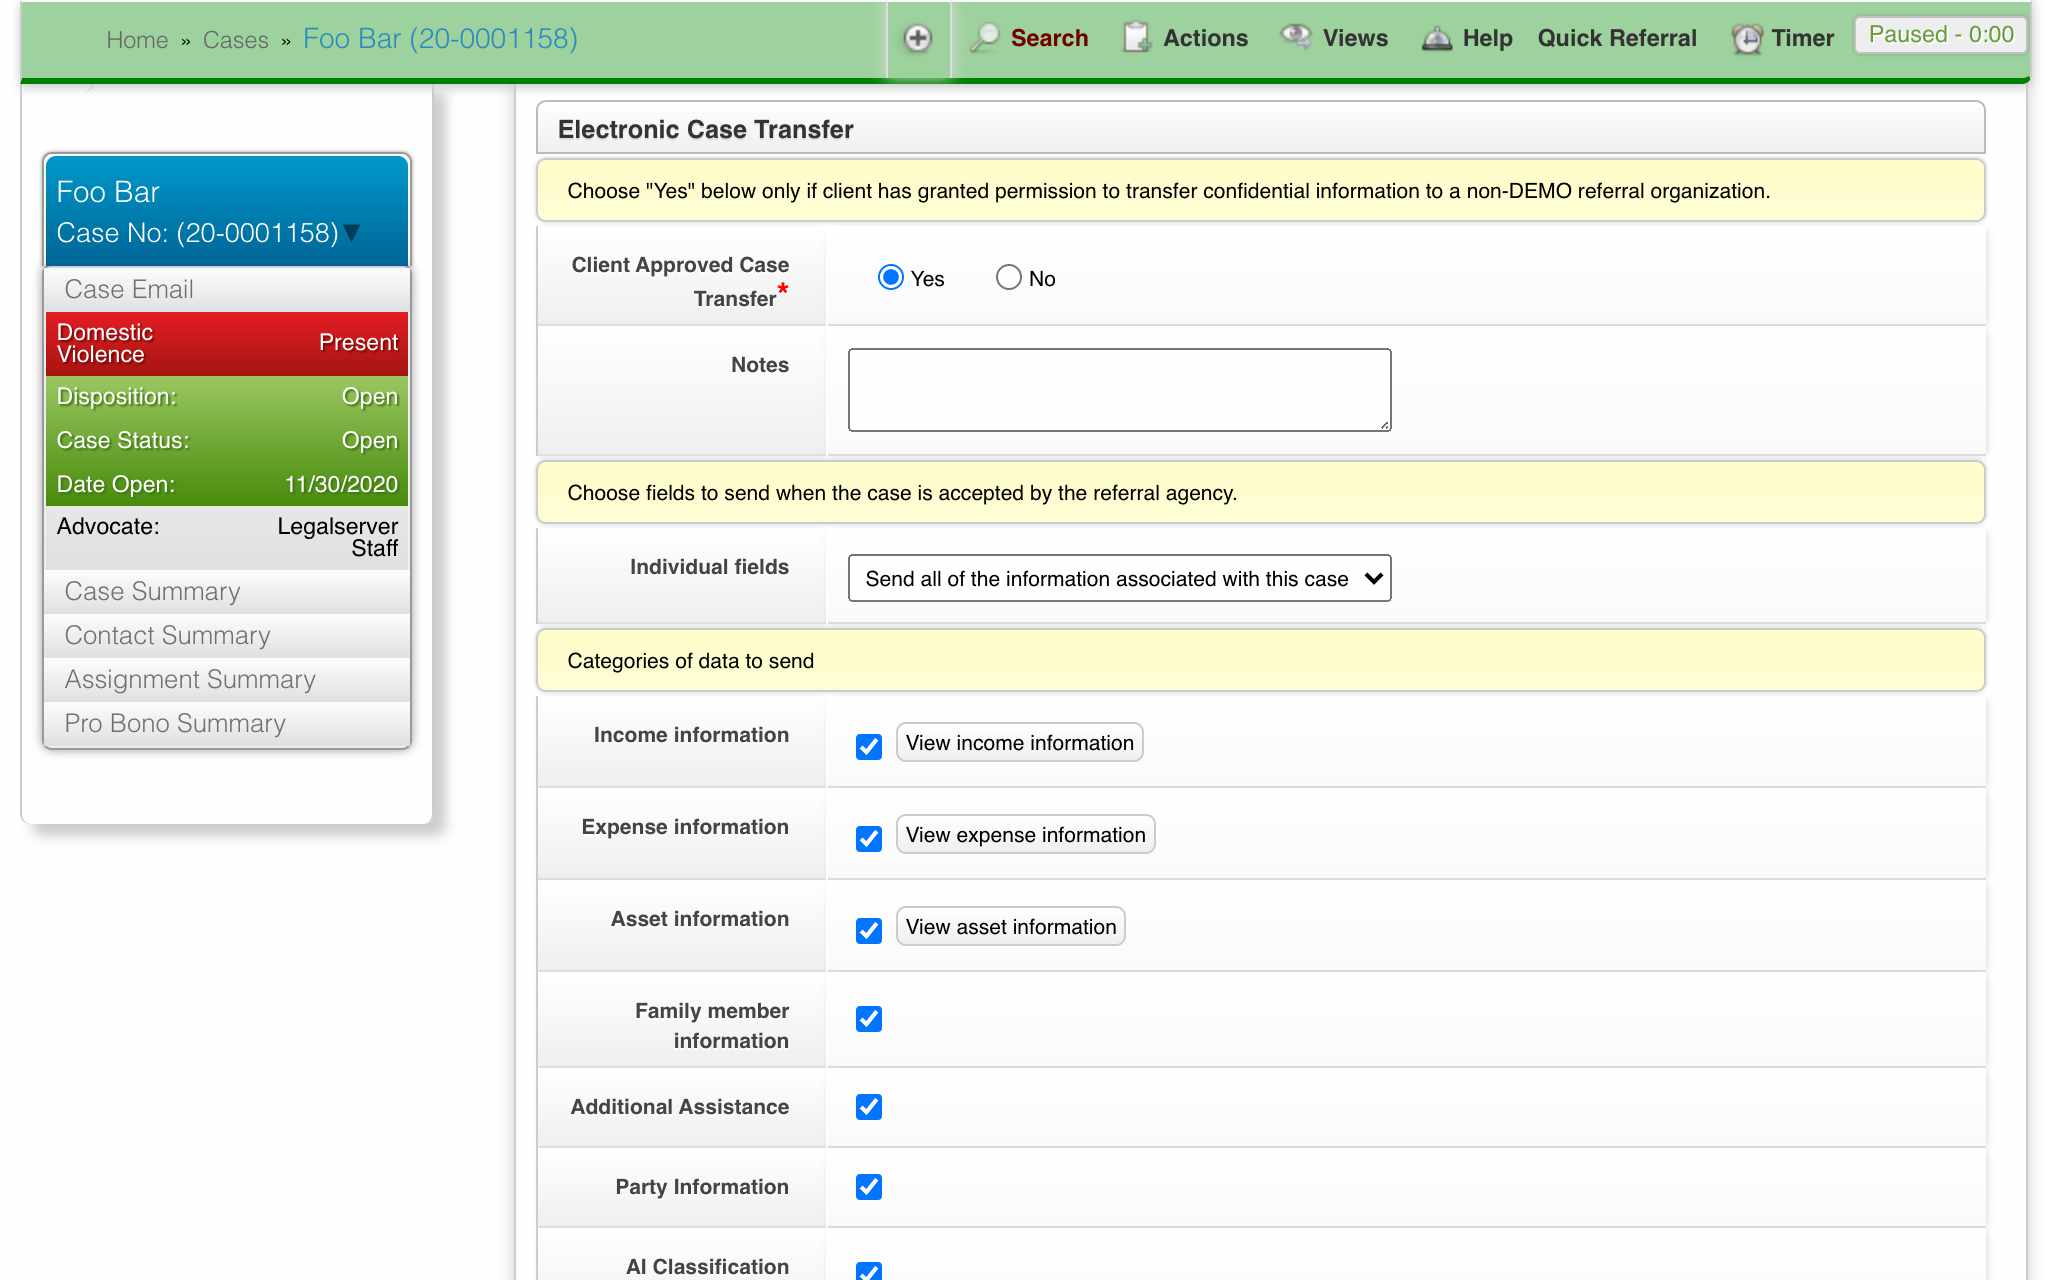Viewport: 2048px width, 1280px height.
Task: Toggle AI Classification checkbox
Action: 869,1271
